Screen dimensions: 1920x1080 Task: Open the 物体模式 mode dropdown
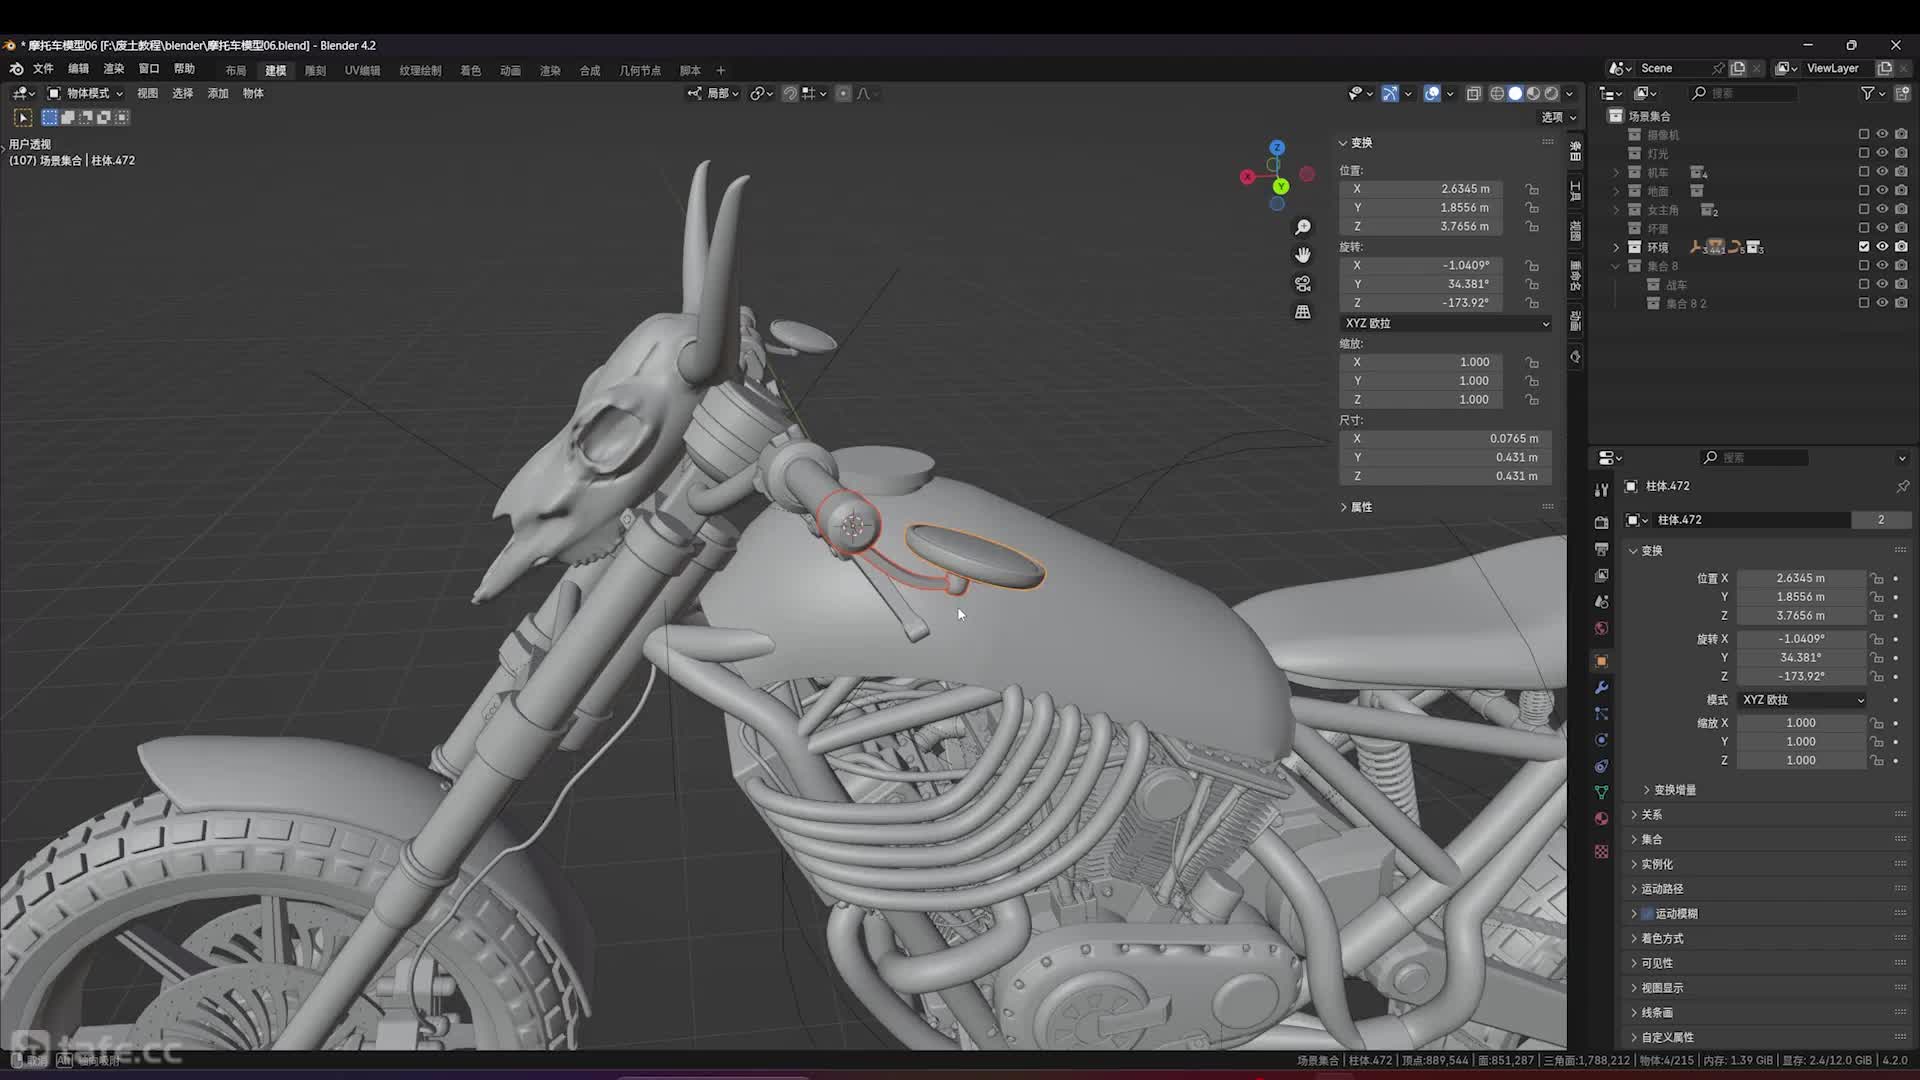[85, 93]
